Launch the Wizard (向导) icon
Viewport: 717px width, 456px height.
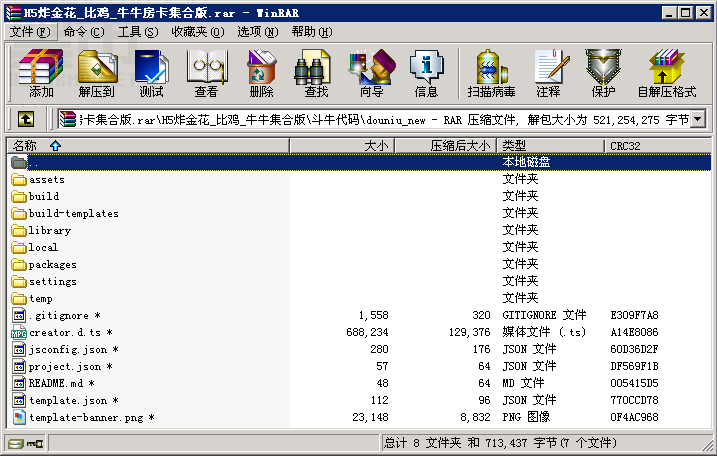371,73
